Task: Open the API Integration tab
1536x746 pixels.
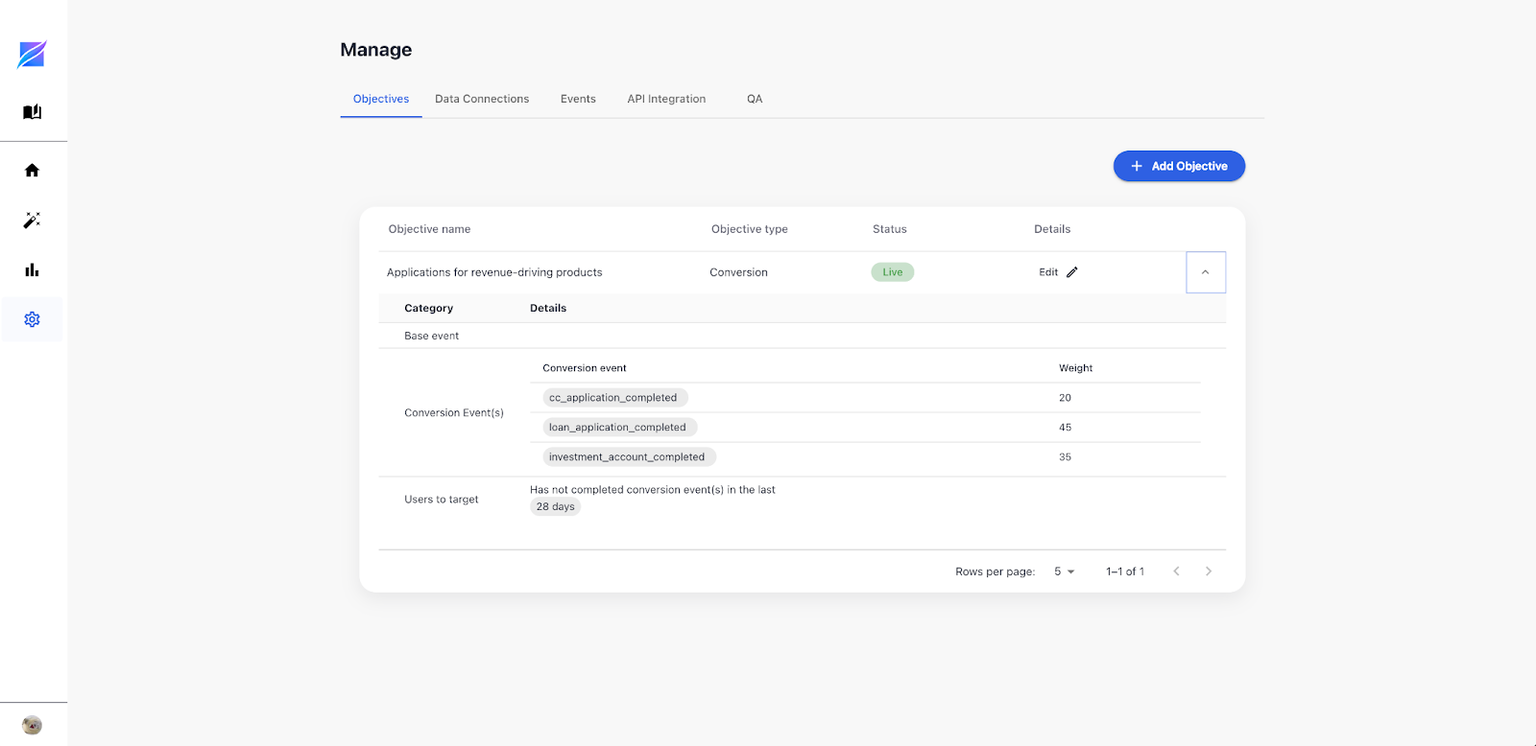Action: pos(666,99)
